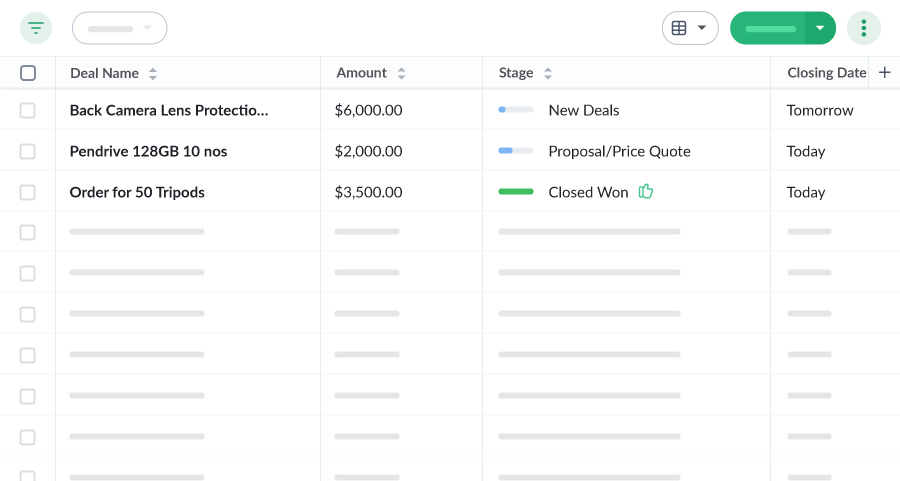
Task: Sort Stage column using sort arrows
Action: click(x=548, y=73)
